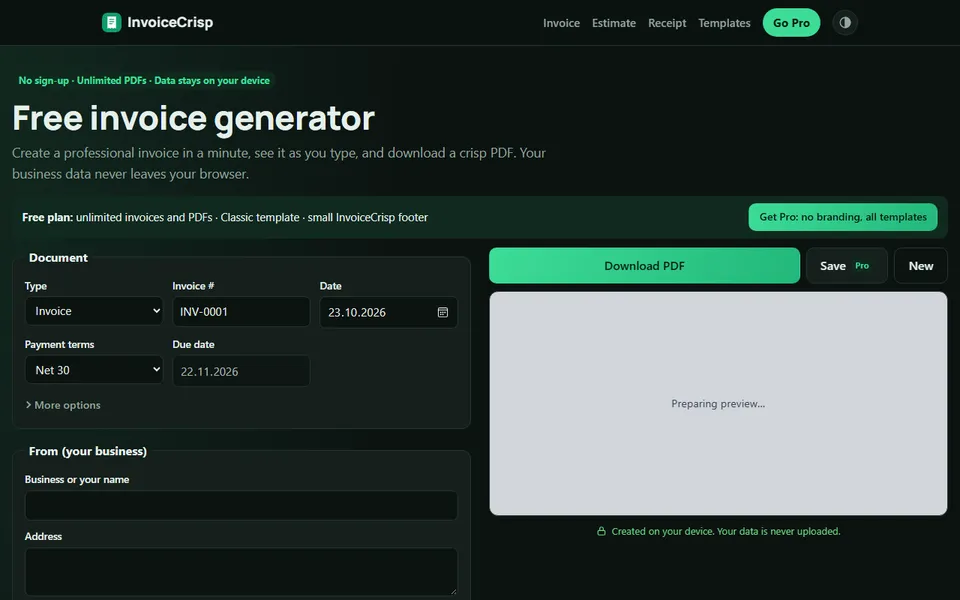Open the Receipt nav item
This screenshot has width=960, height=600.
667,23
